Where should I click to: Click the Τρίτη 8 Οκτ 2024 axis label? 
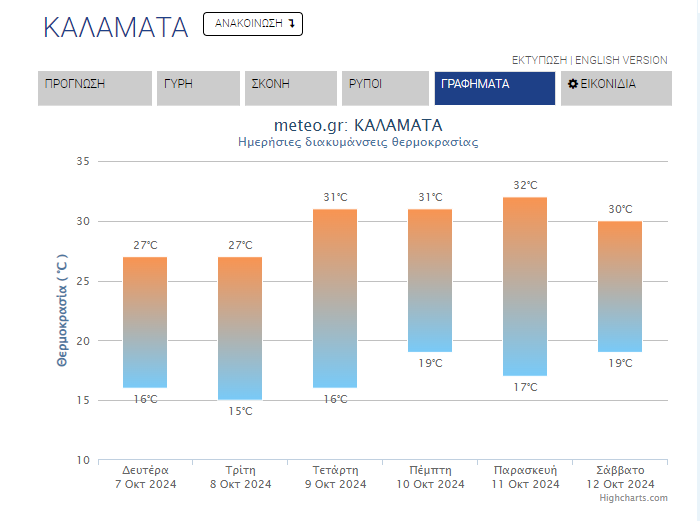coord(241,477)
